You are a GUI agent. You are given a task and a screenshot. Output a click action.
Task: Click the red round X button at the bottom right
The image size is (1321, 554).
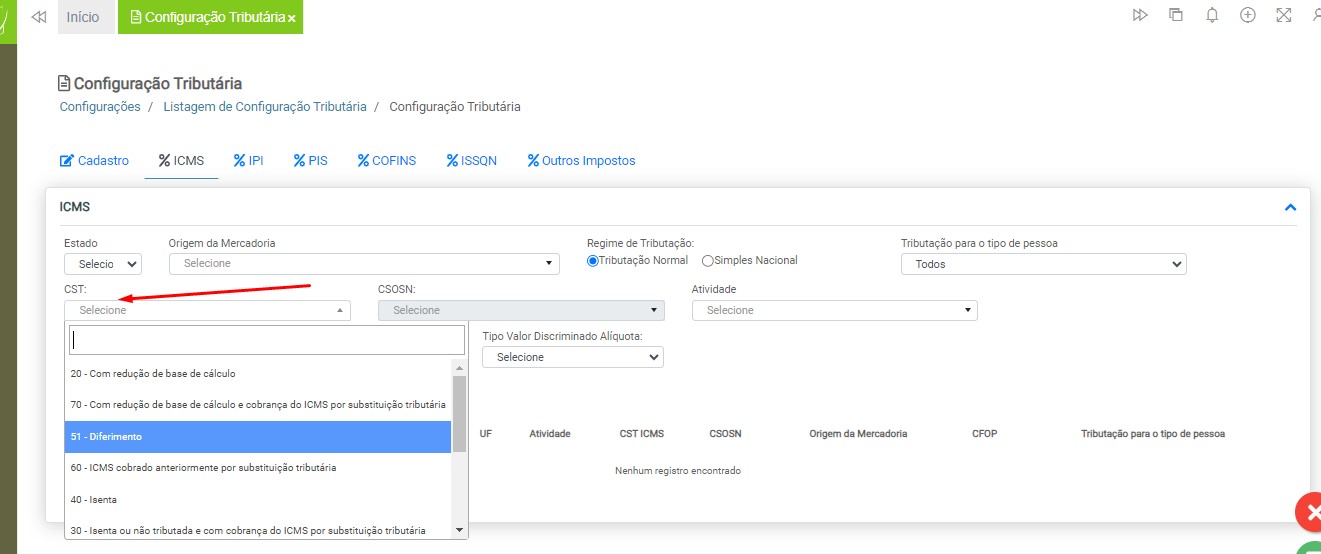pos(1310,512)
